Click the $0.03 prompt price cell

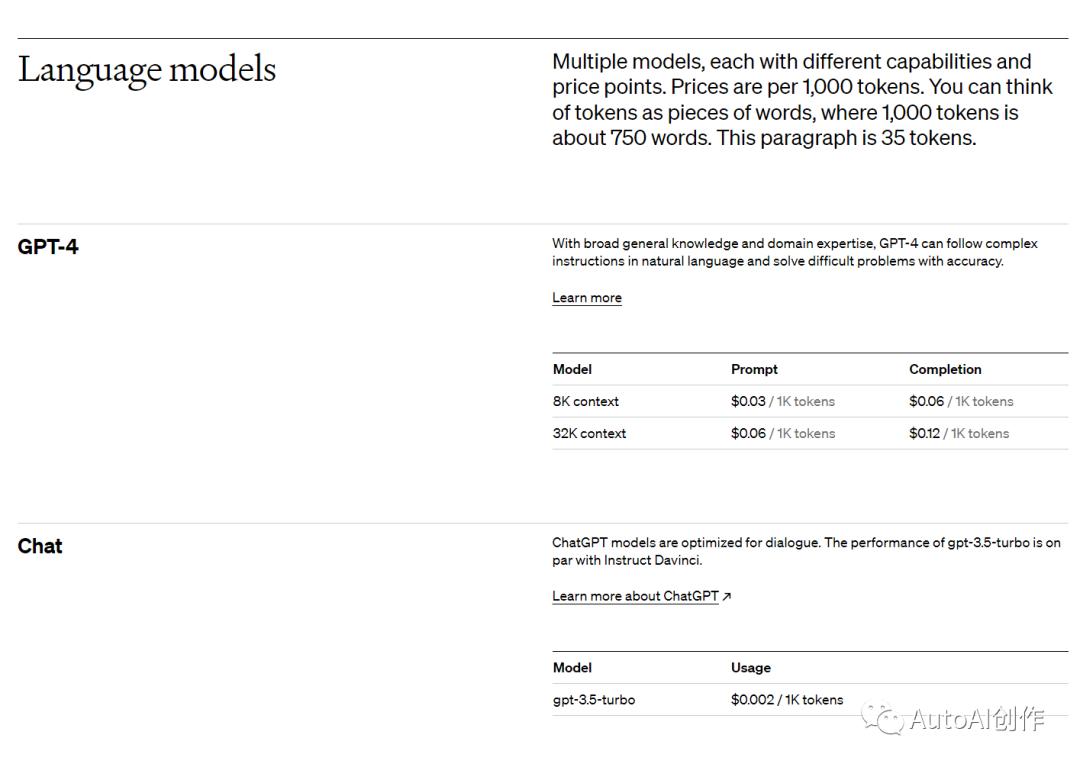[x=783, y=401]
